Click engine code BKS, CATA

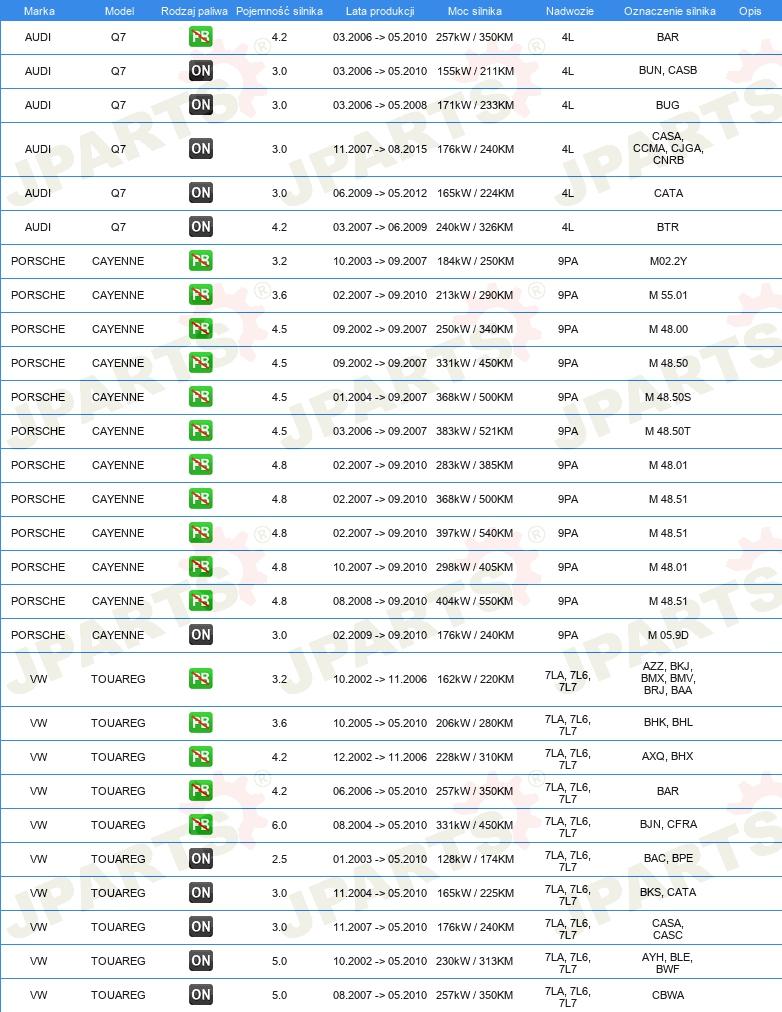pyautogui.click(x=668, y=892)
